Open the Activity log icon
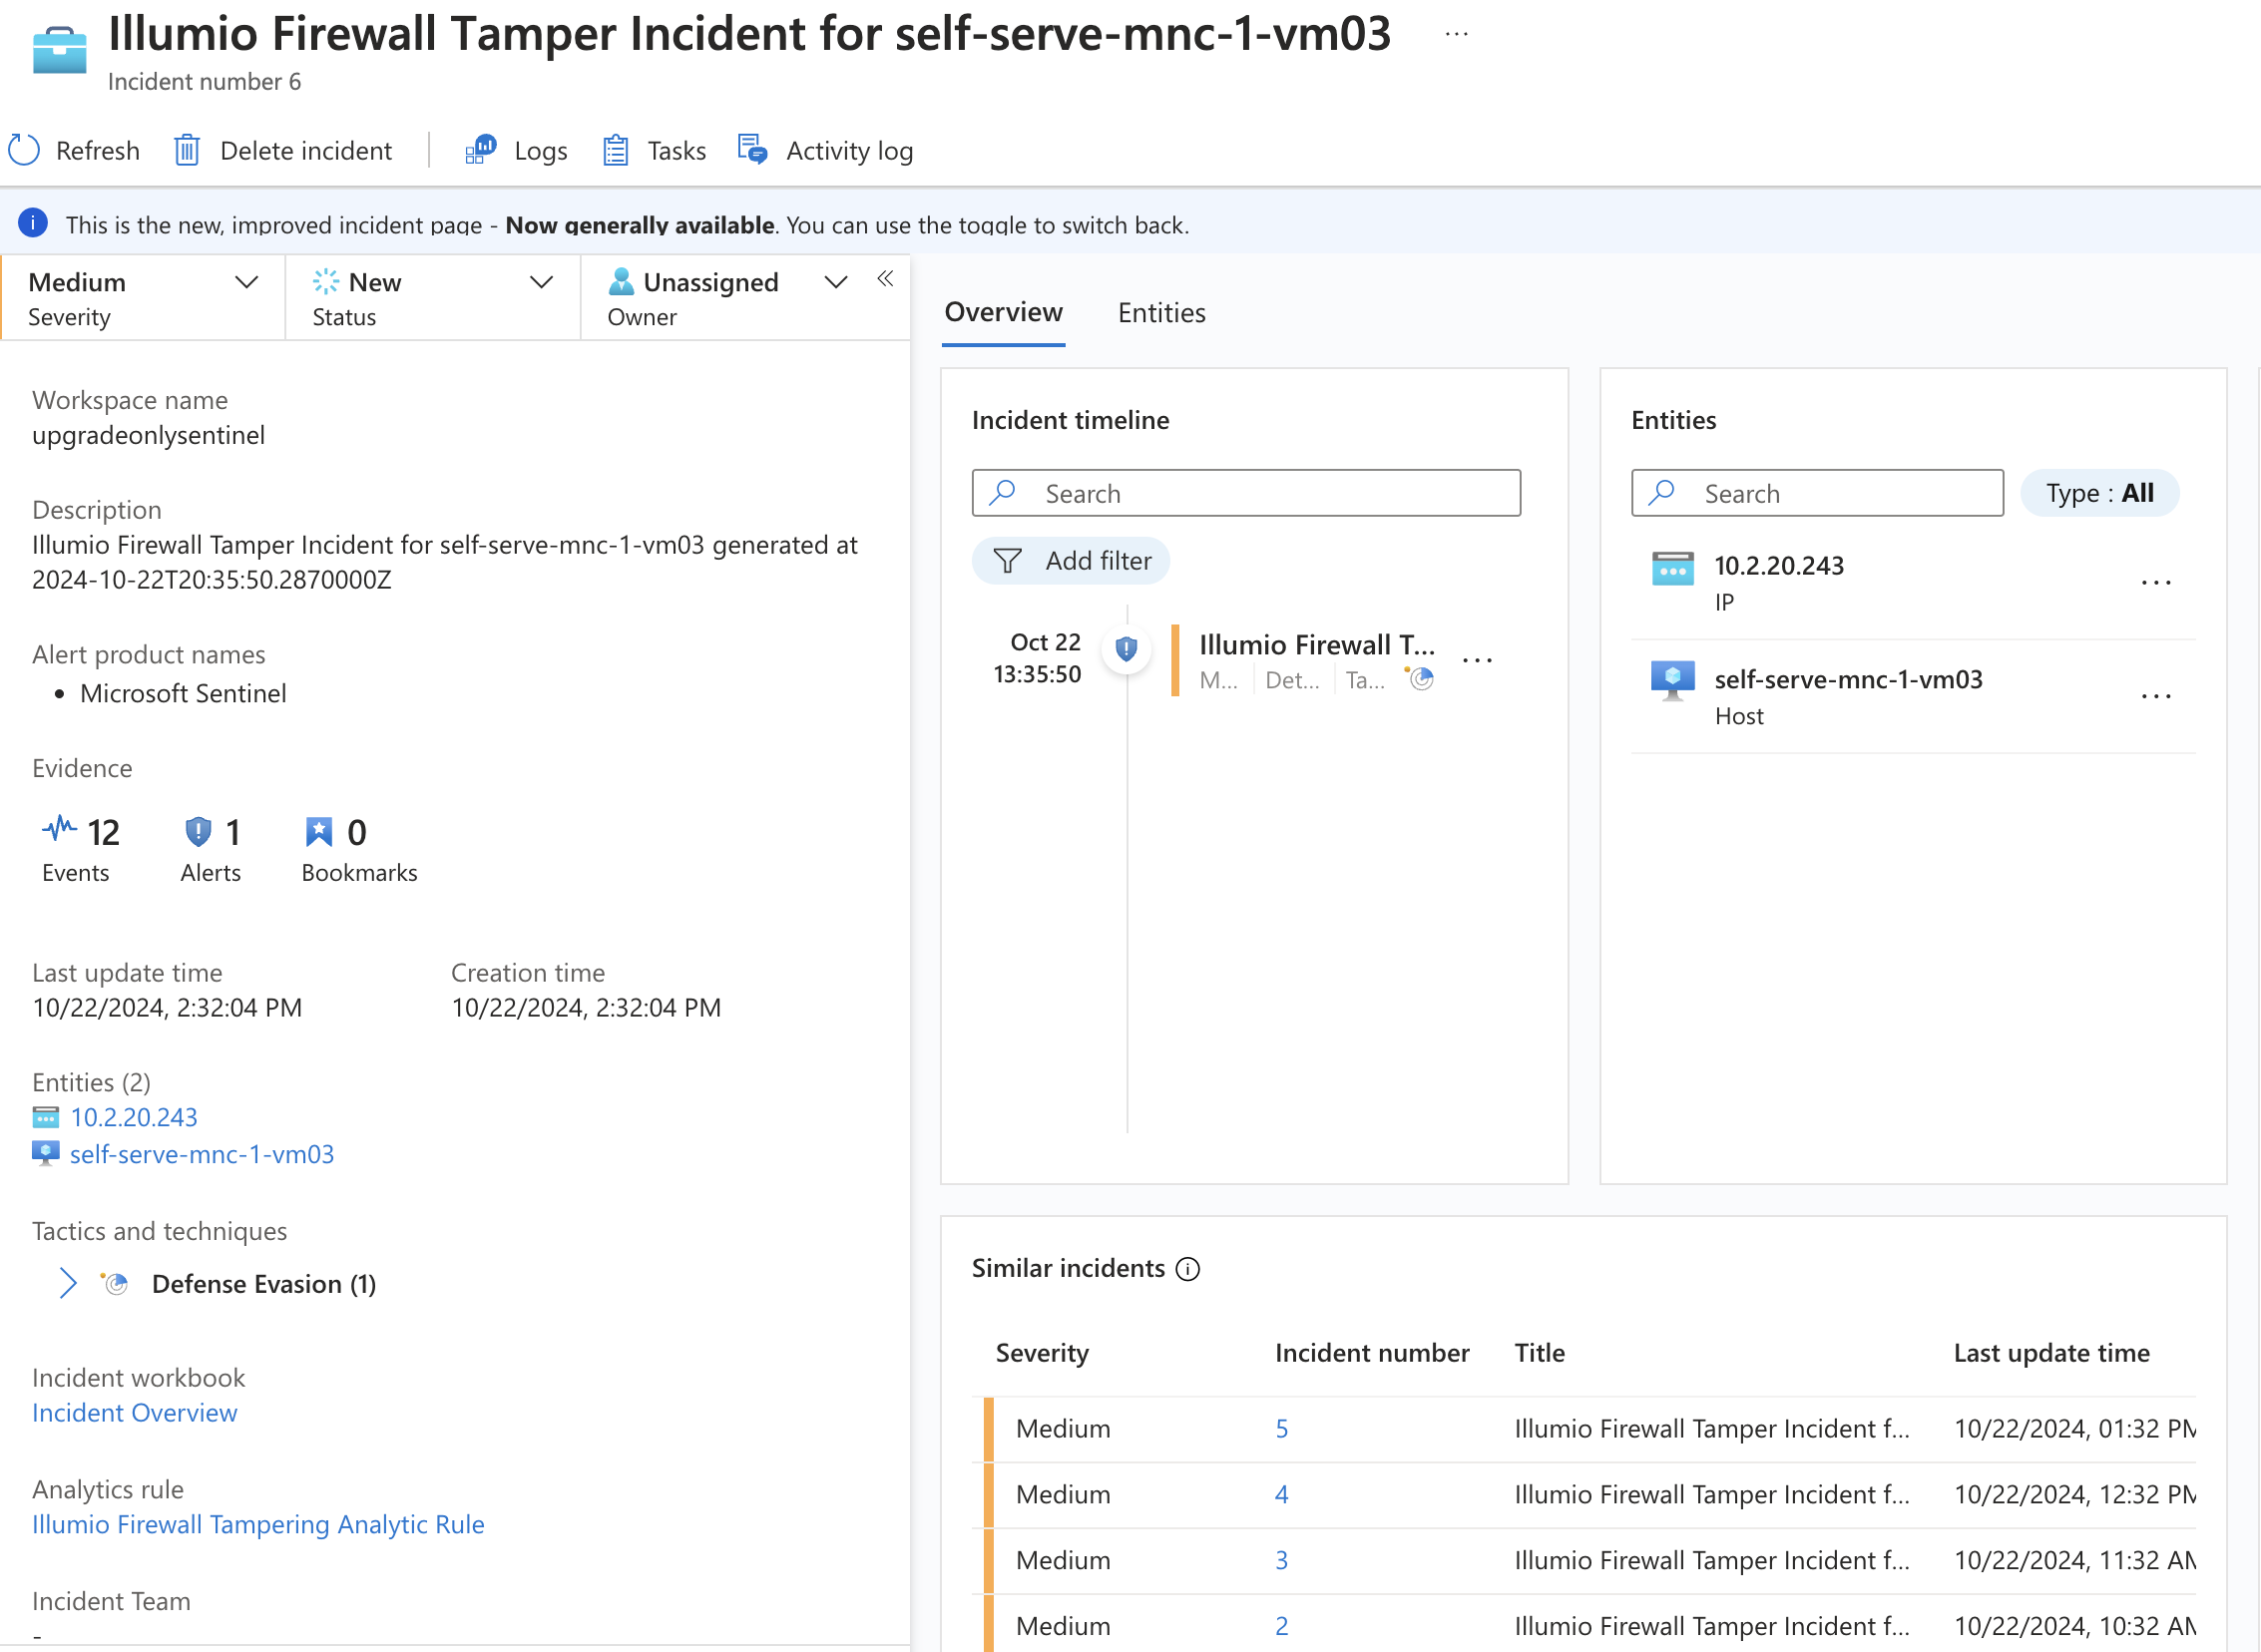 [x=752, y=150]
